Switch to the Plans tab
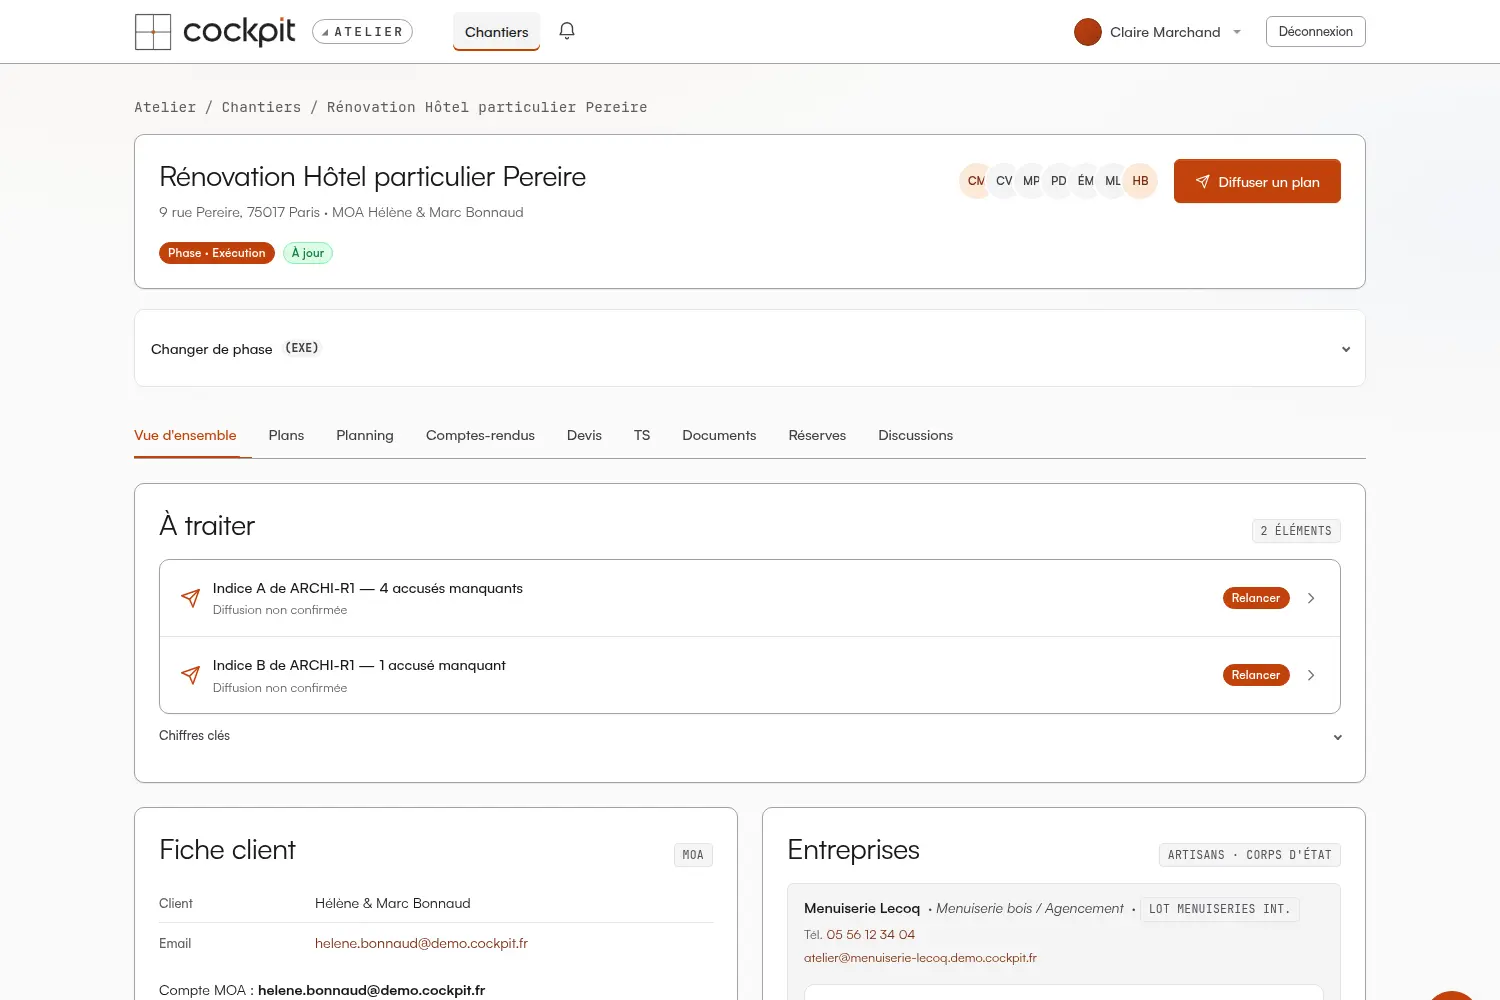This screenshot has height=1000, width=1500. pyautogui.click(x=286, y=435)
